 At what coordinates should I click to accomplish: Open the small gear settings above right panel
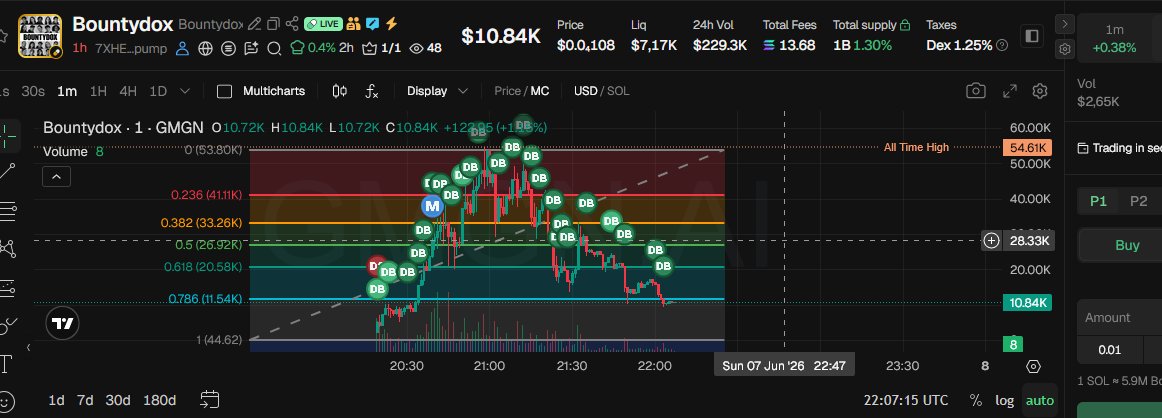click(1065, 49)
